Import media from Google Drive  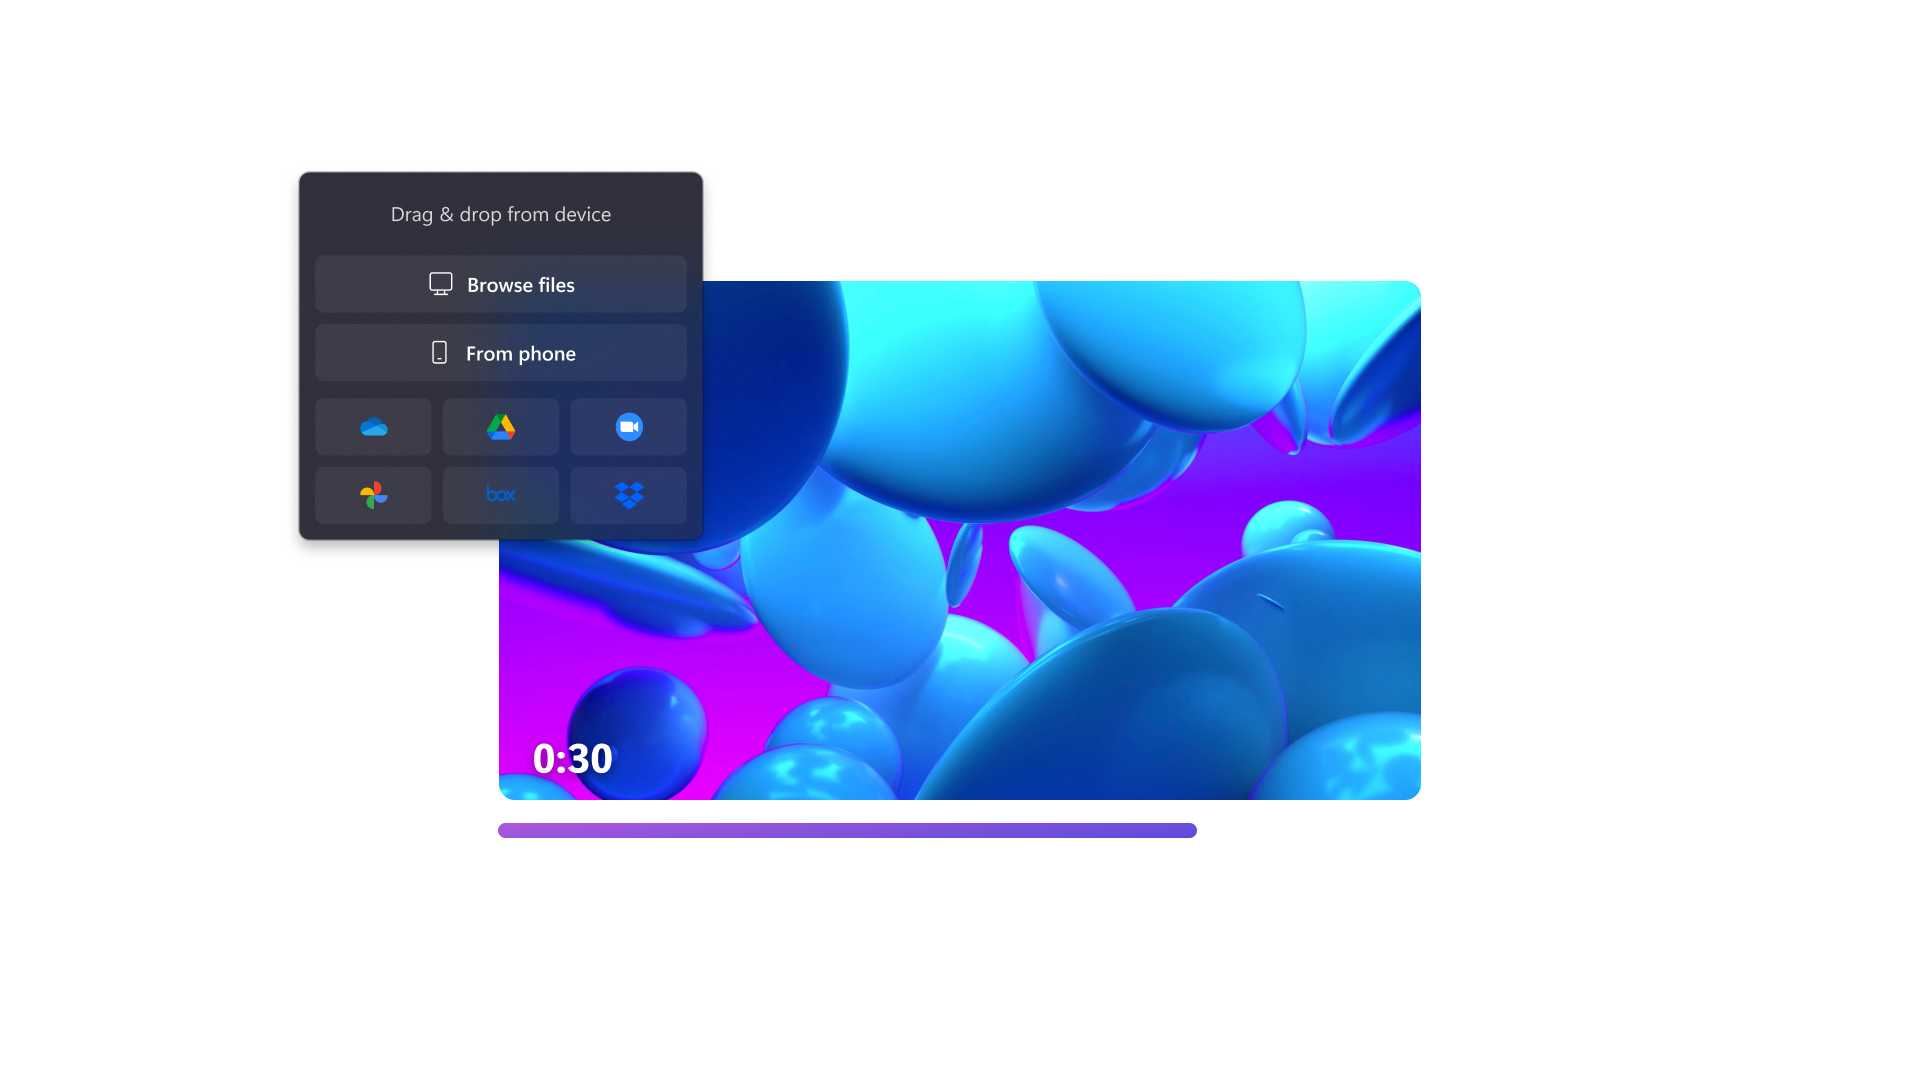pos(501,427)
